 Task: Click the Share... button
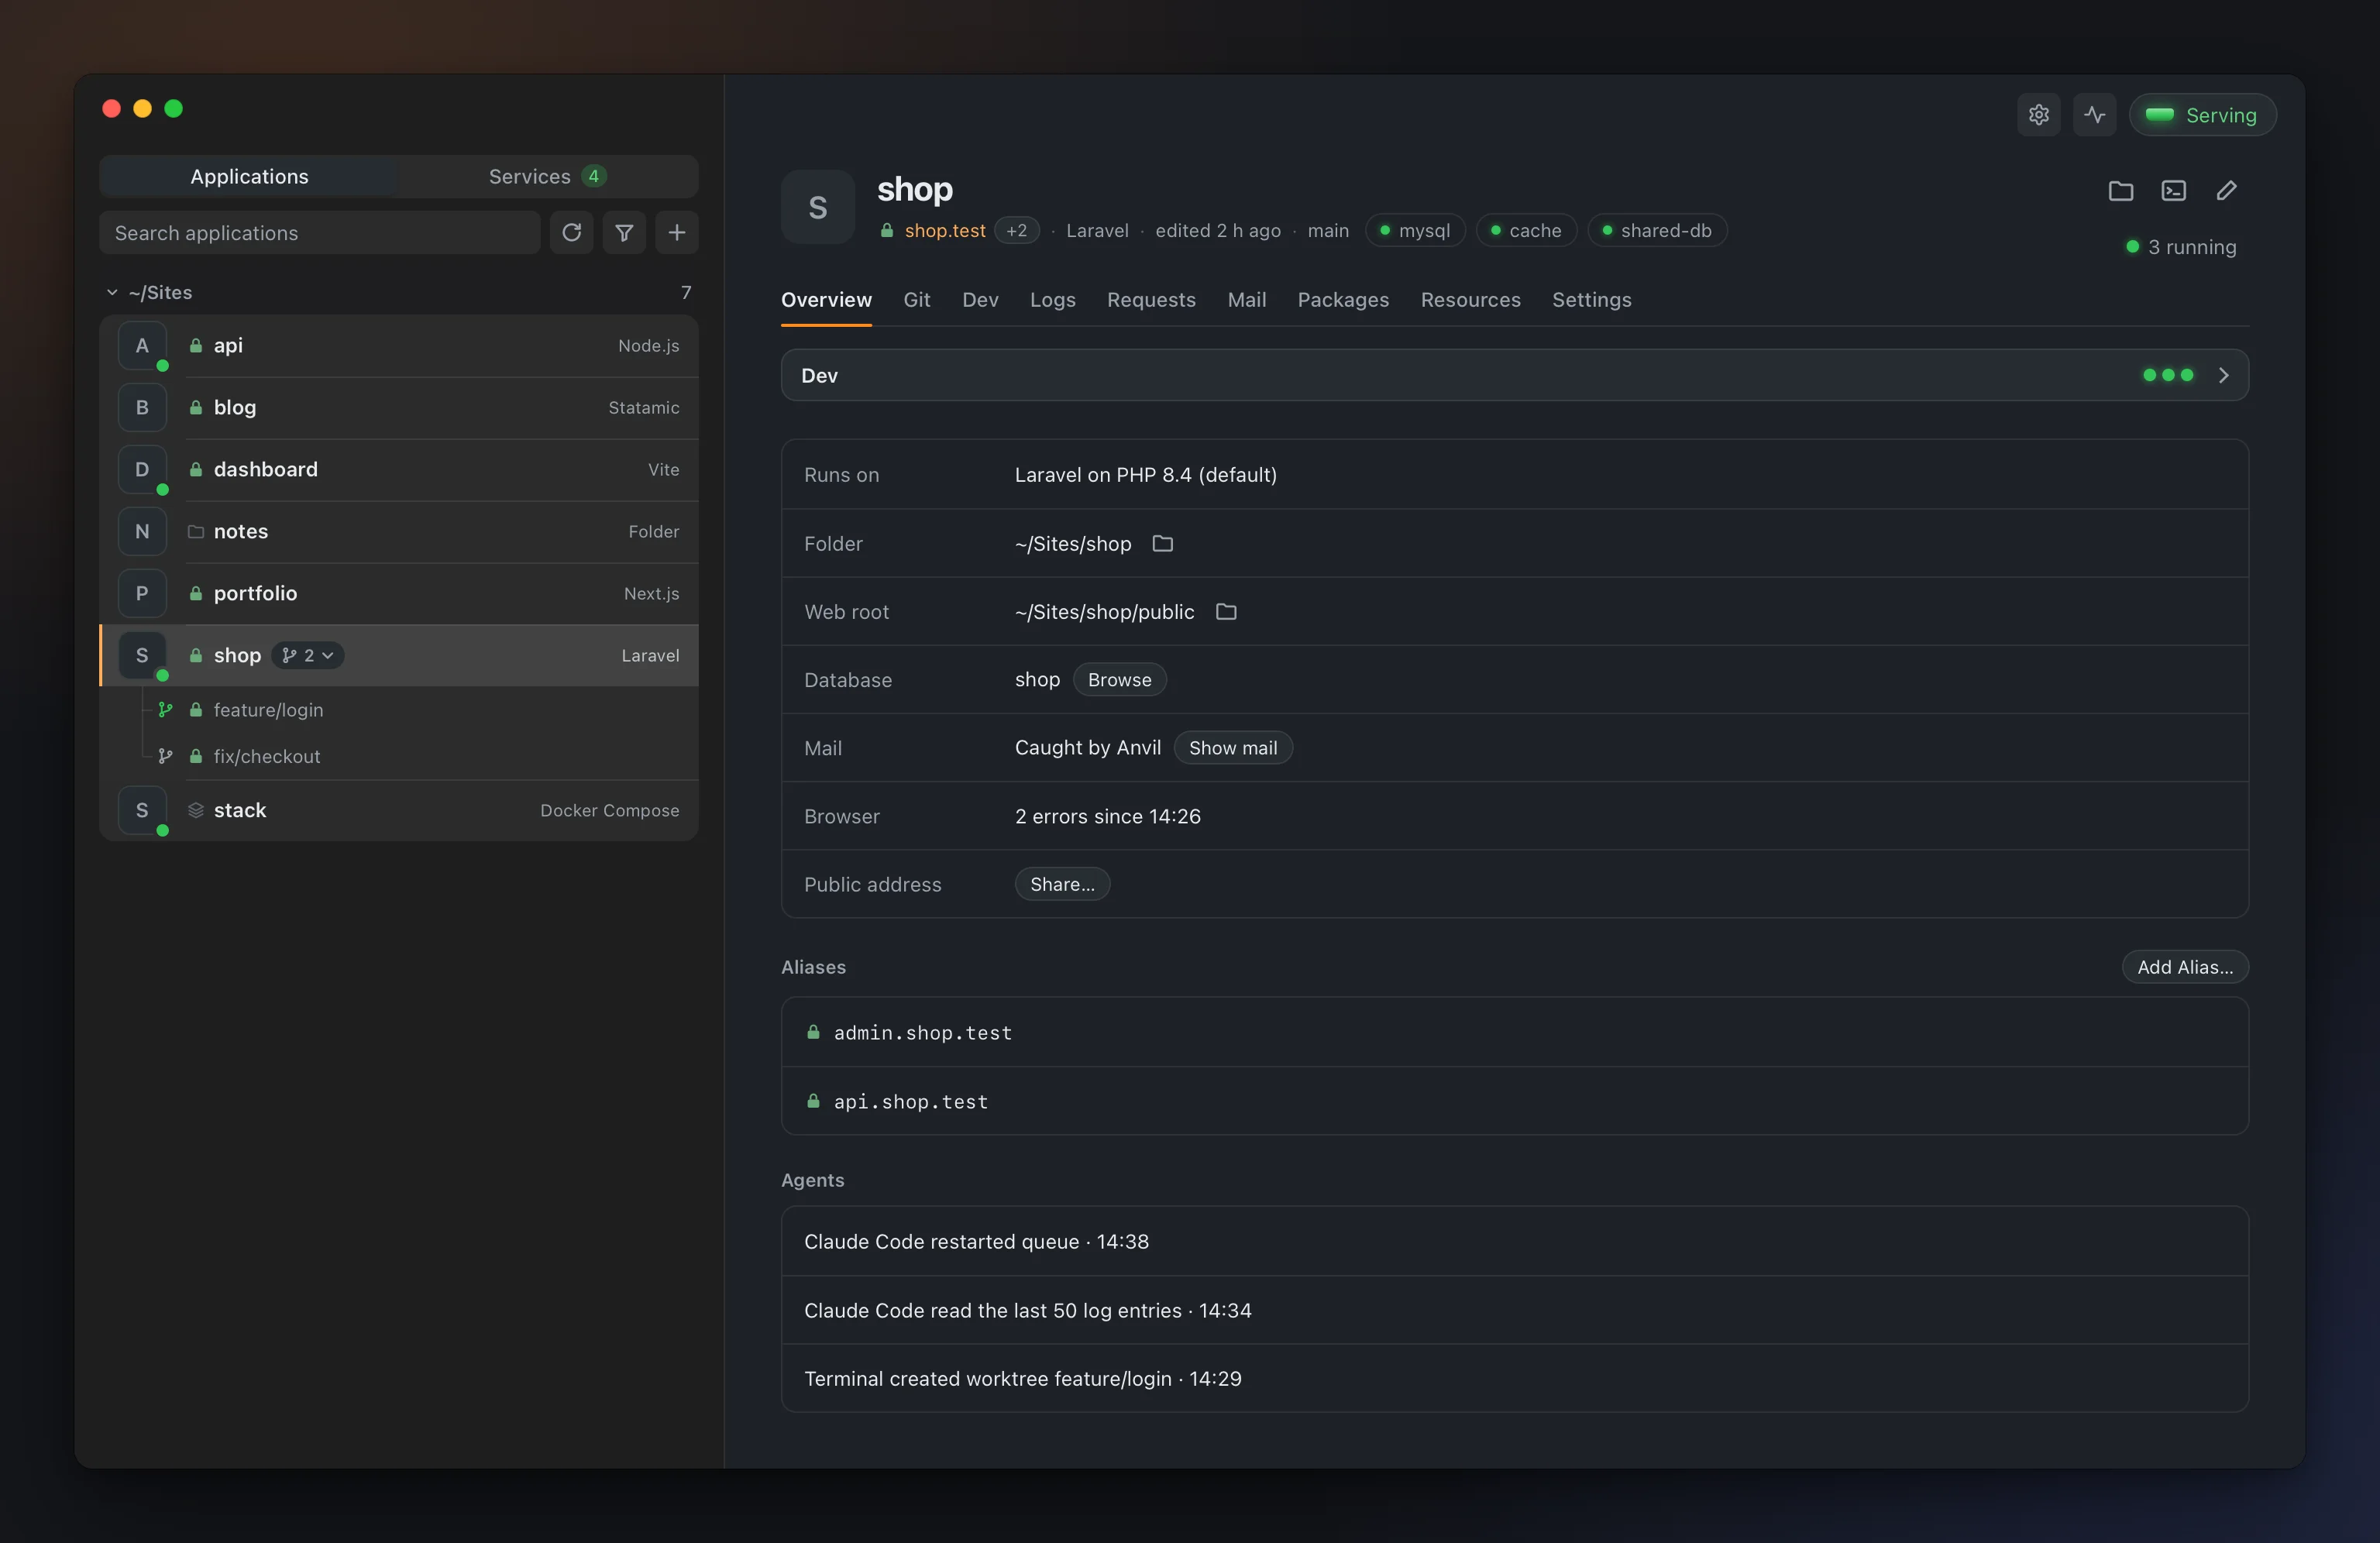pos(1062,884)
